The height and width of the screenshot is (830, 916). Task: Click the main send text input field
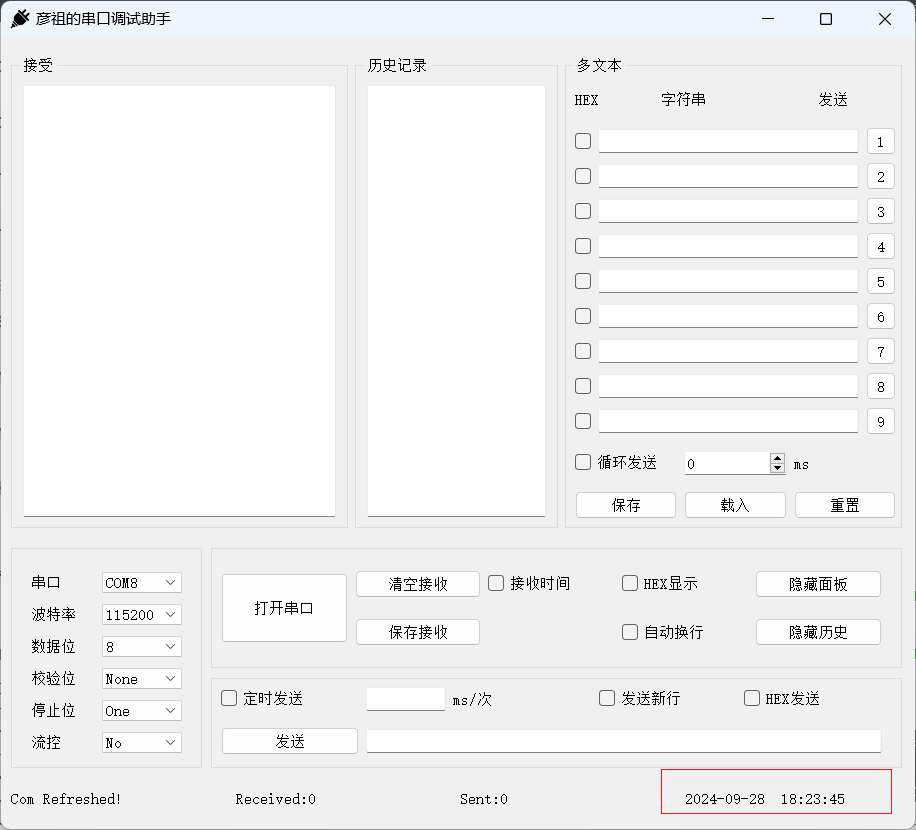tap(624, 741)
